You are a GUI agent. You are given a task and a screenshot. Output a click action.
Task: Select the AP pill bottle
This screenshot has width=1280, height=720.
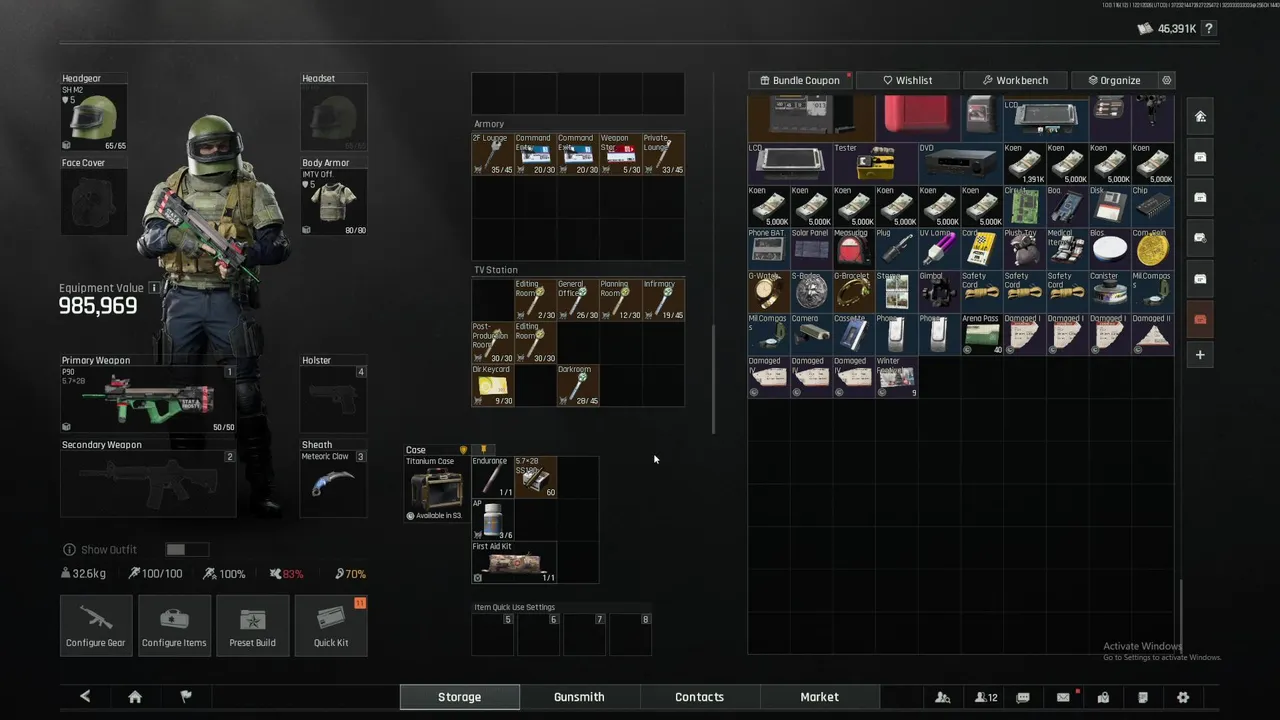(493, 520)
